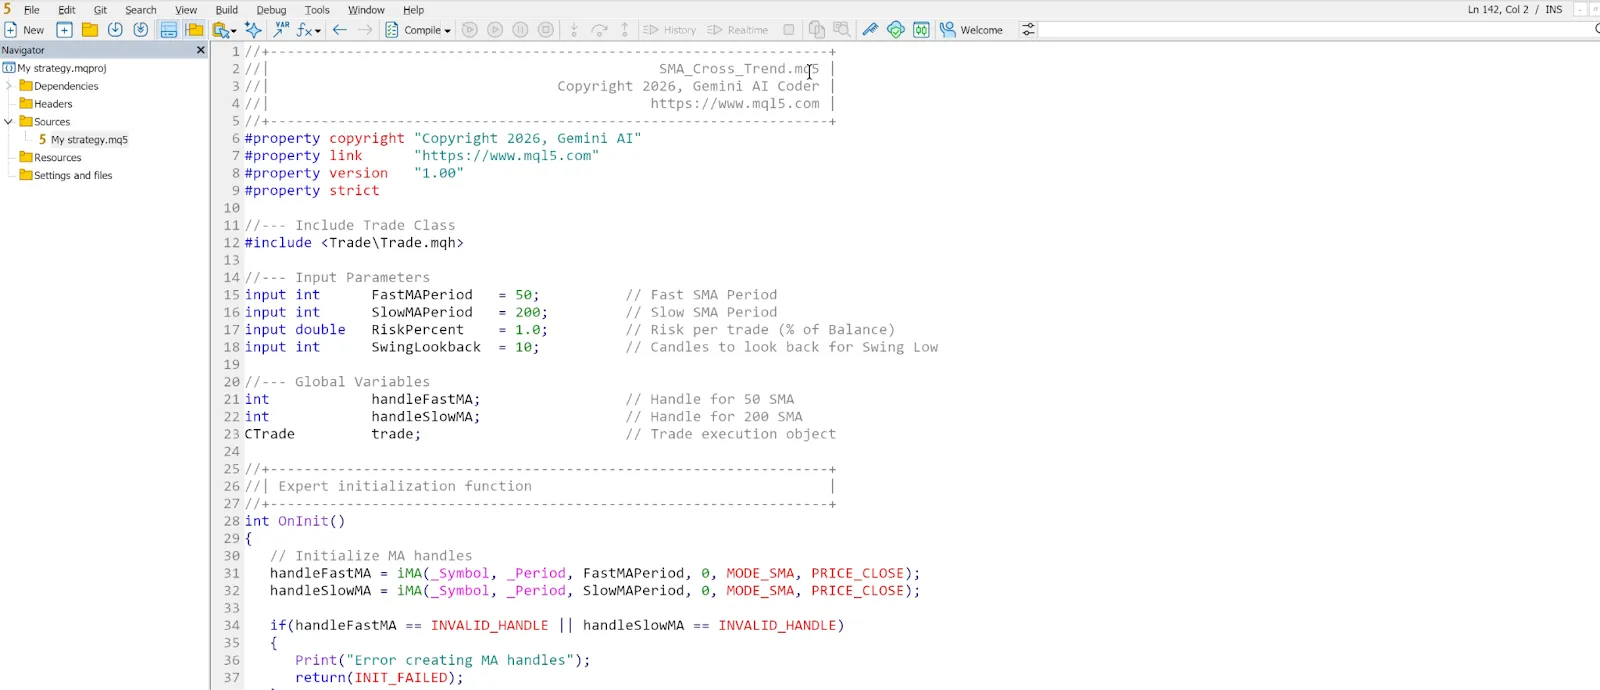1600x690 pixels.
Task: Open the Edit menu
Action: click(67, 10)
